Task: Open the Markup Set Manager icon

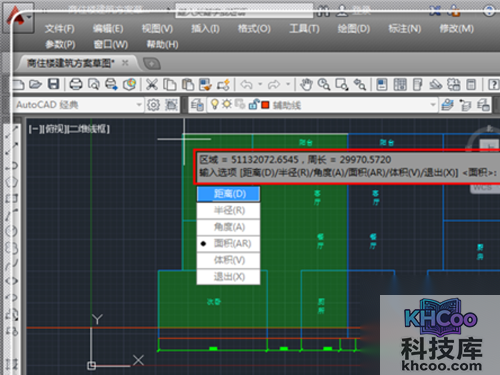Action: [x=453, y=84]
